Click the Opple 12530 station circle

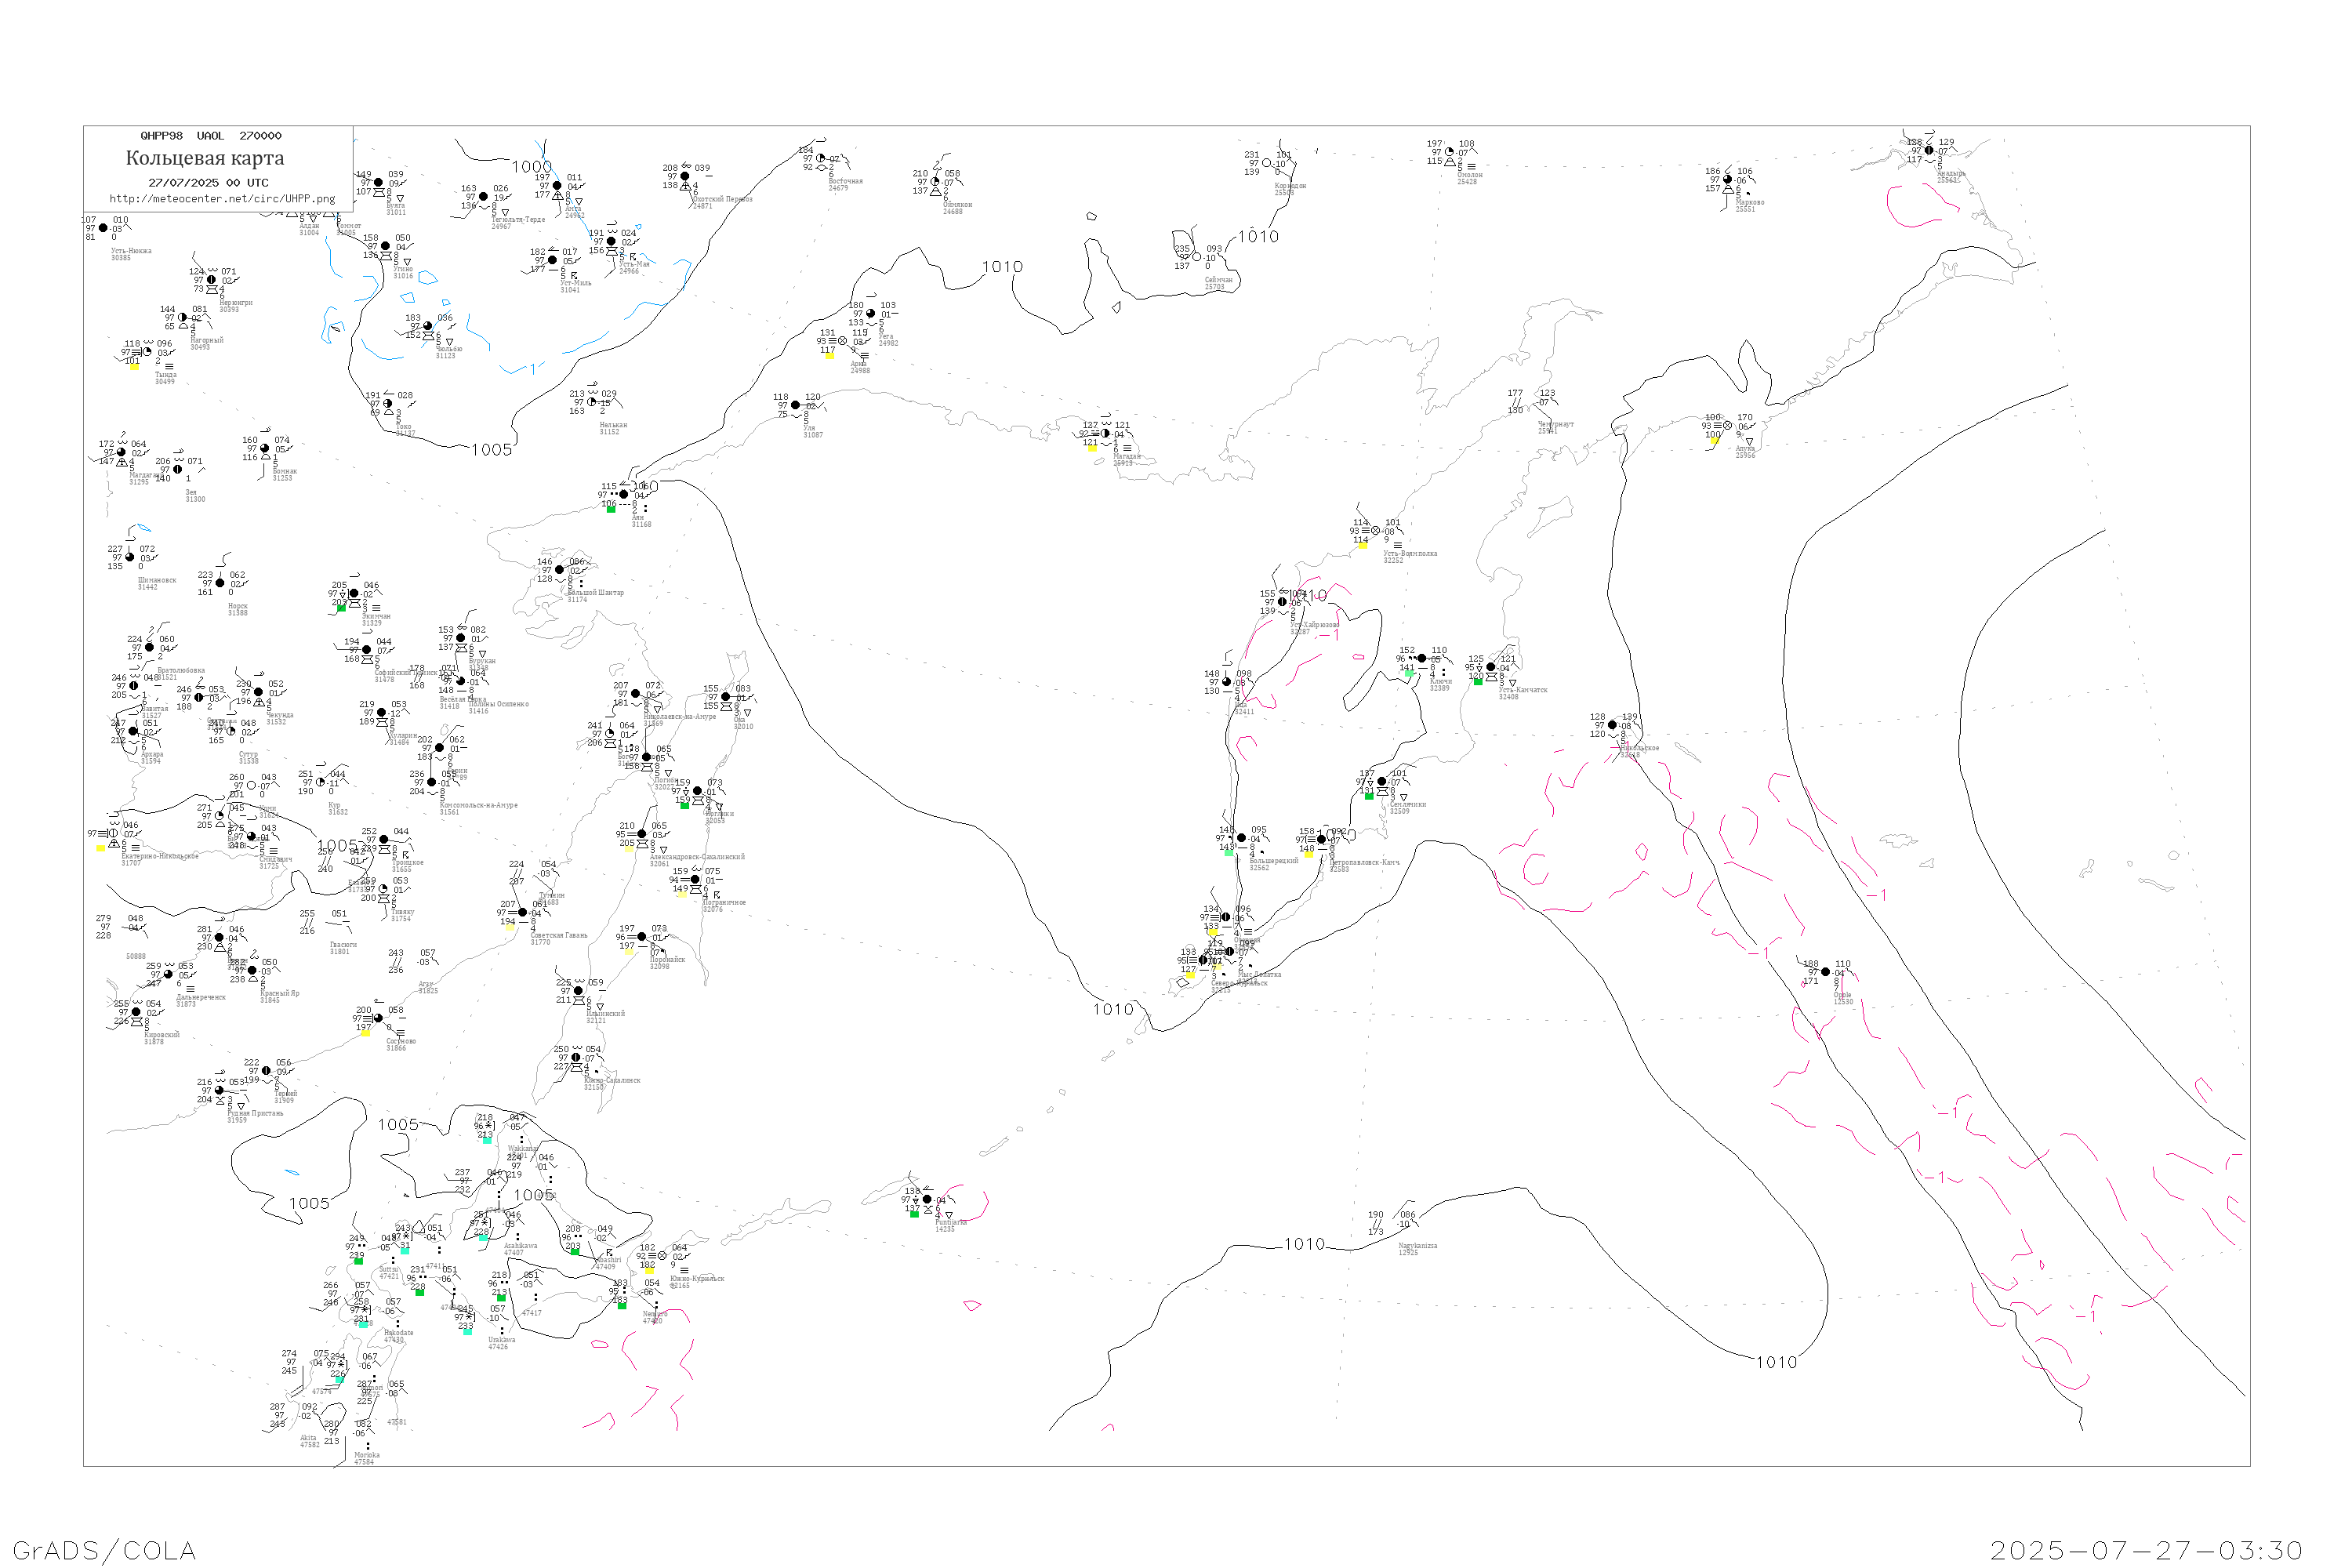1825,972
